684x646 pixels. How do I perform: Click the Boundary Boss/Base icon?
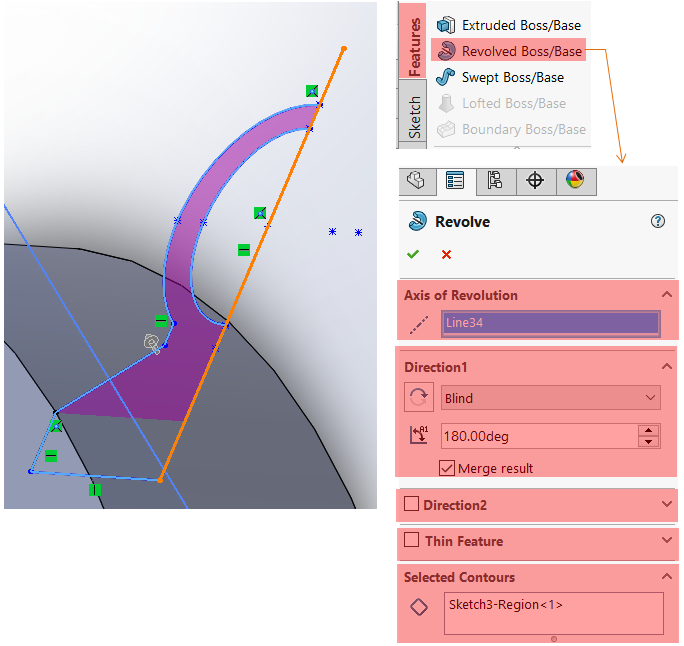[446, 130]
